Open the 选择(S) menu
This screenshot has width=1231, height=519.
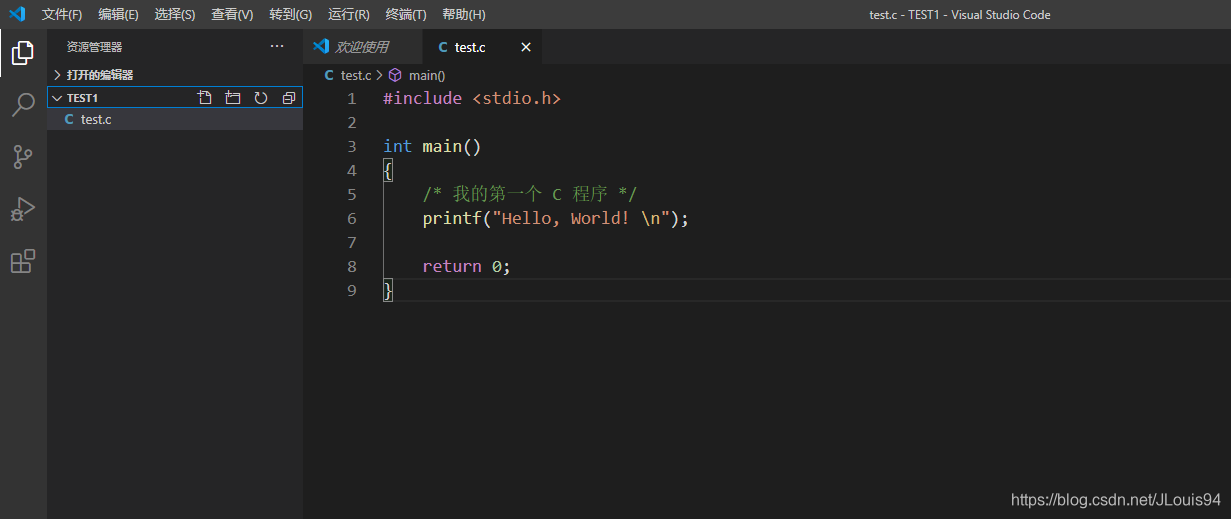coord(175,15)
